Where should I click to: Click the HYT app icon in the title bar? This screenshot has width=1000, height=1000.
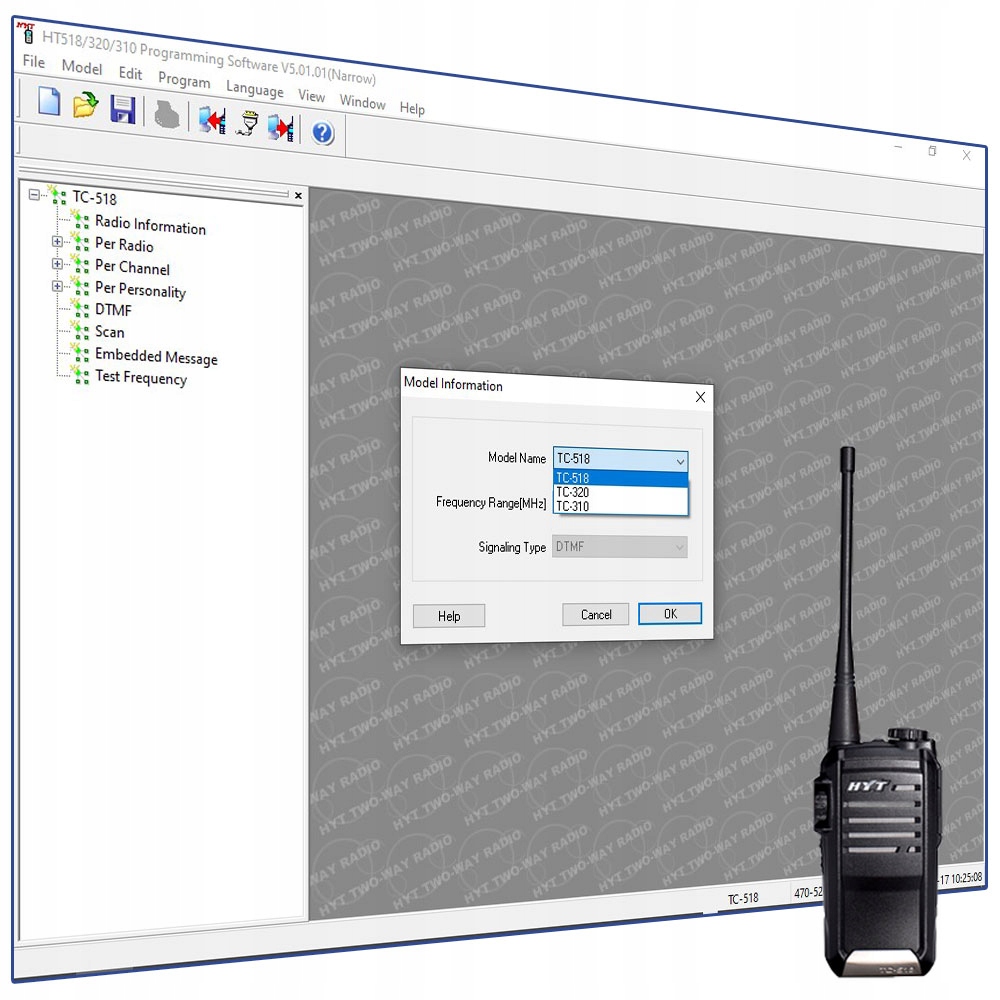(26, 33)
